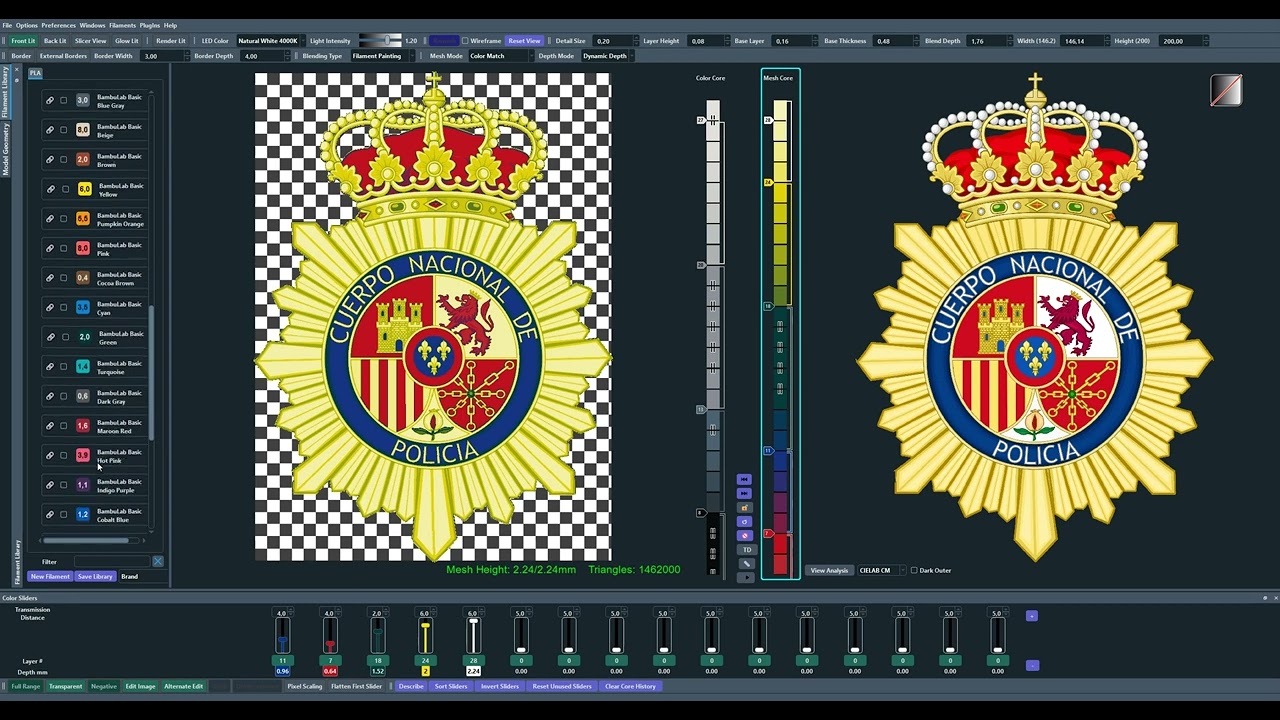Clear the filament filter with the X icon
This screenshot has width=1280, height=720.
coord(157,562)
